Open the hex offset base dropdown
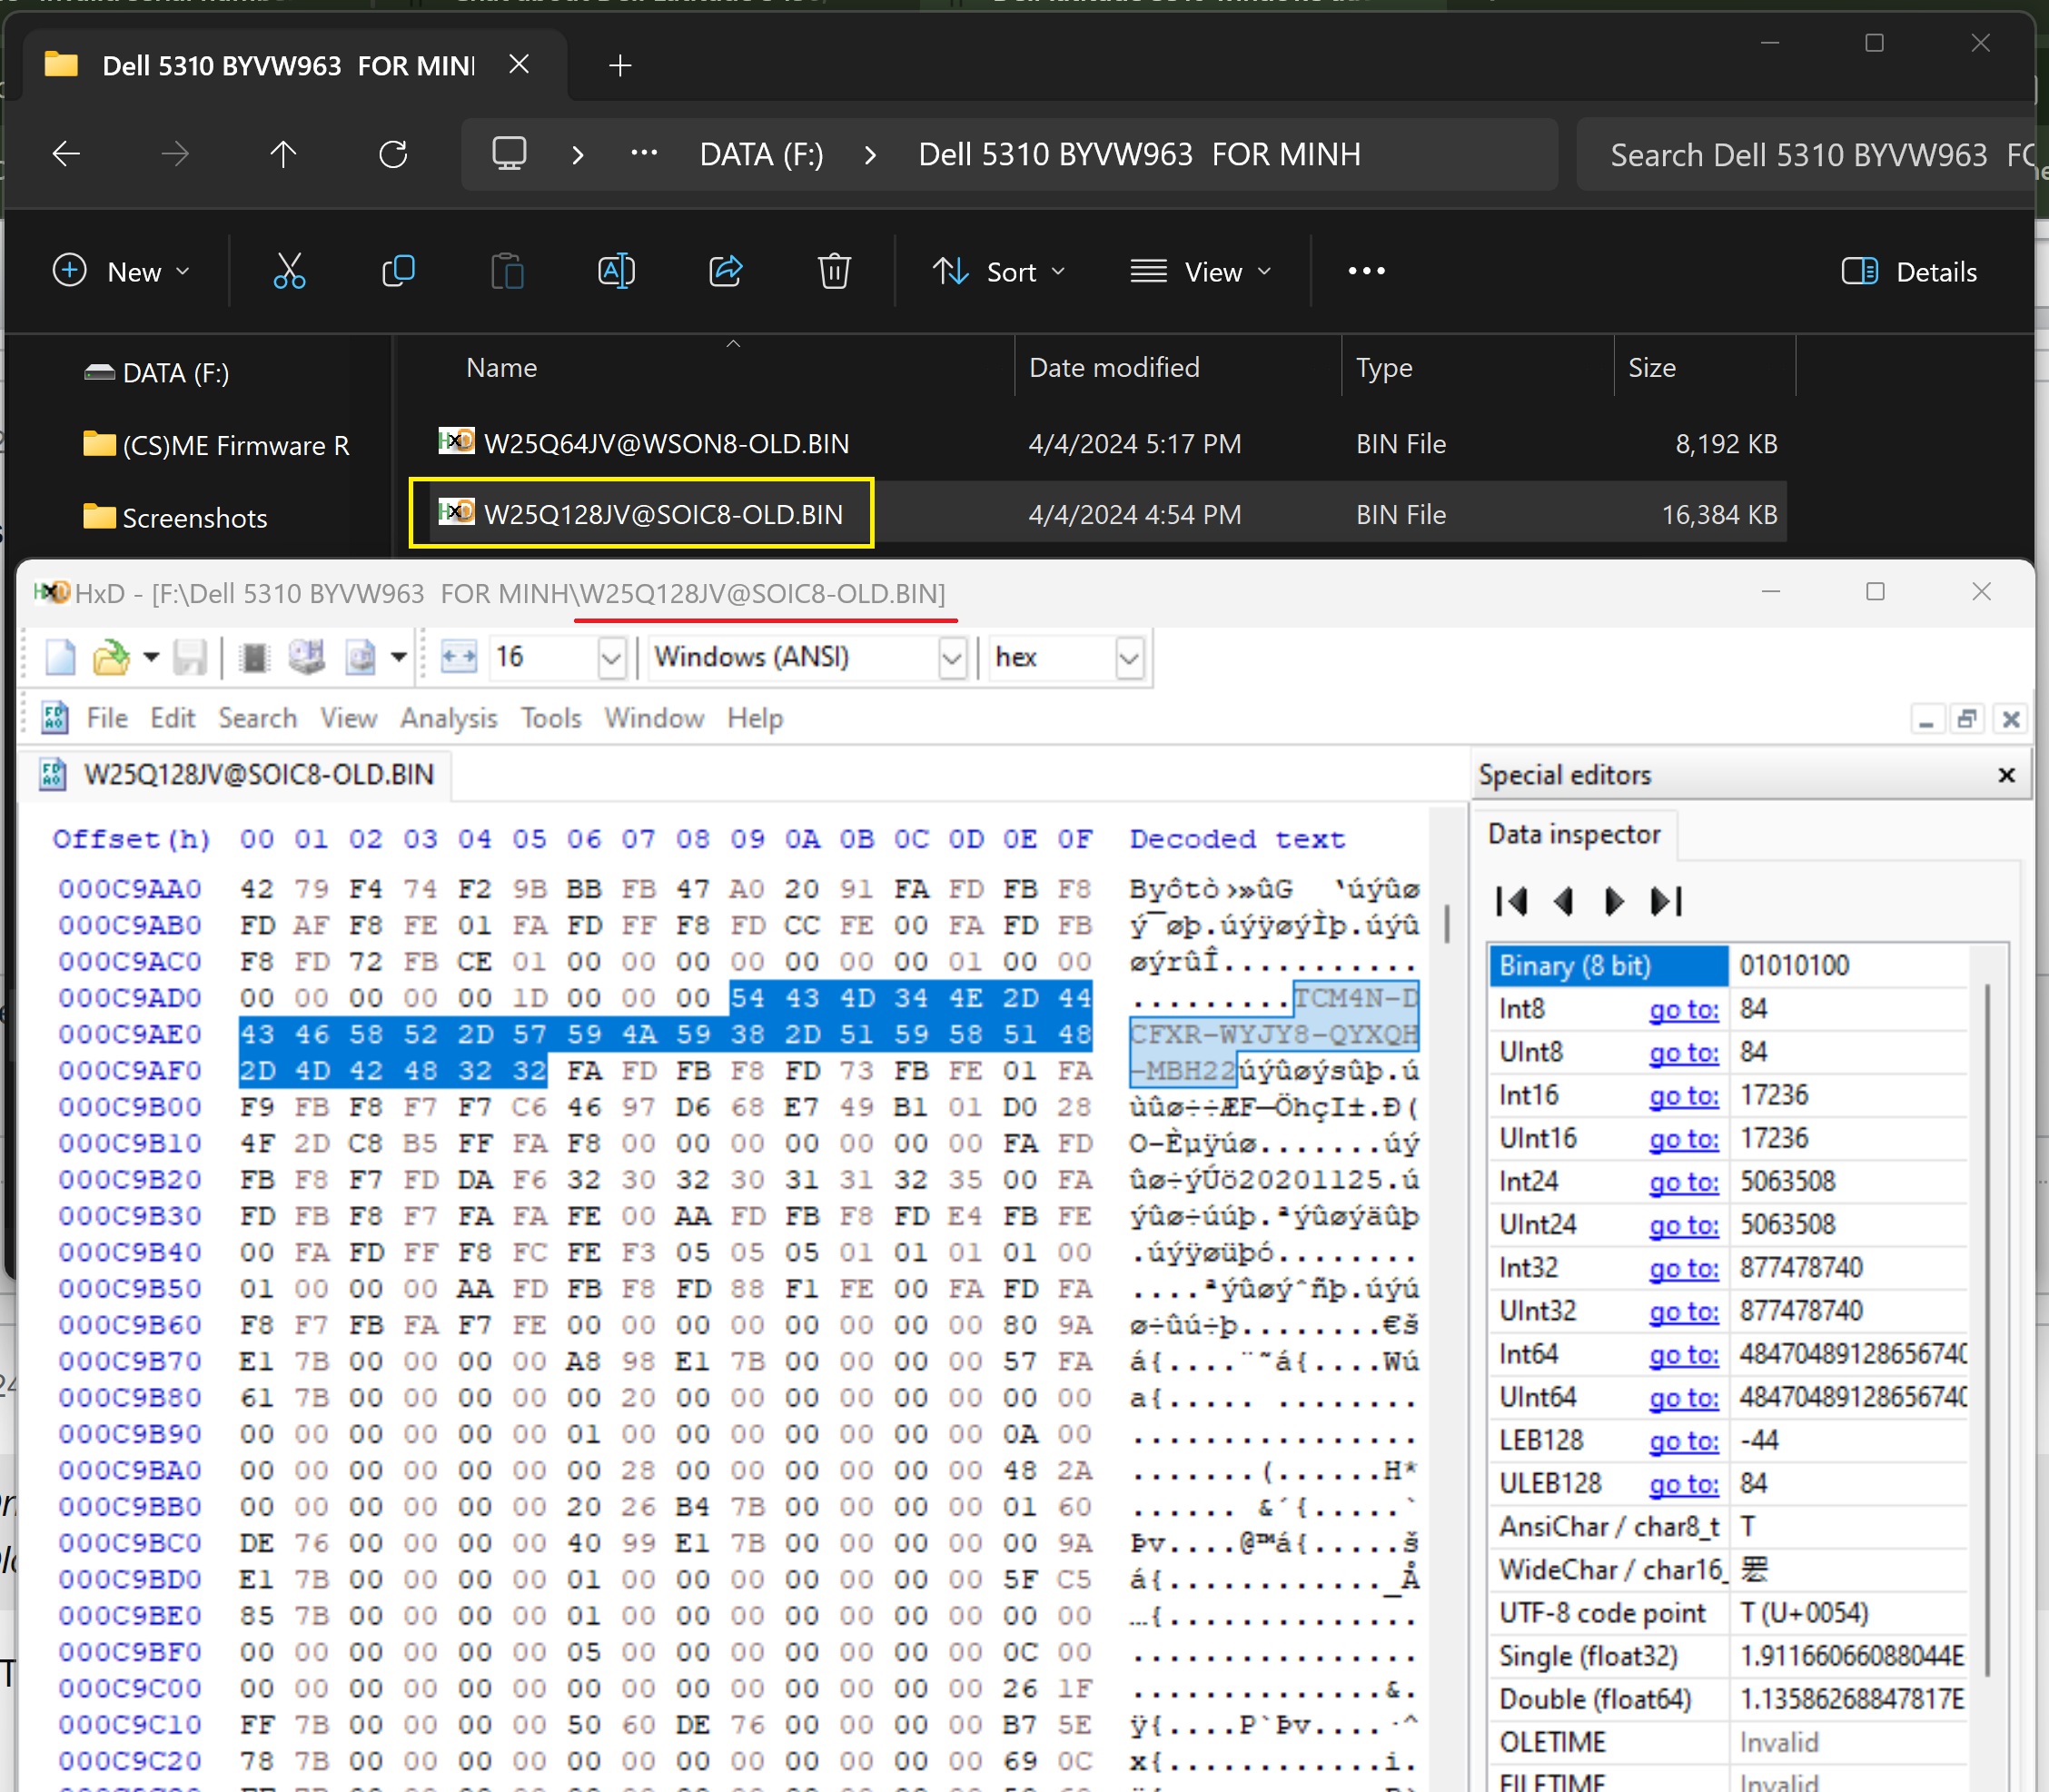The width and height of the screenshot is (2049, 1792). (1129, 658)
